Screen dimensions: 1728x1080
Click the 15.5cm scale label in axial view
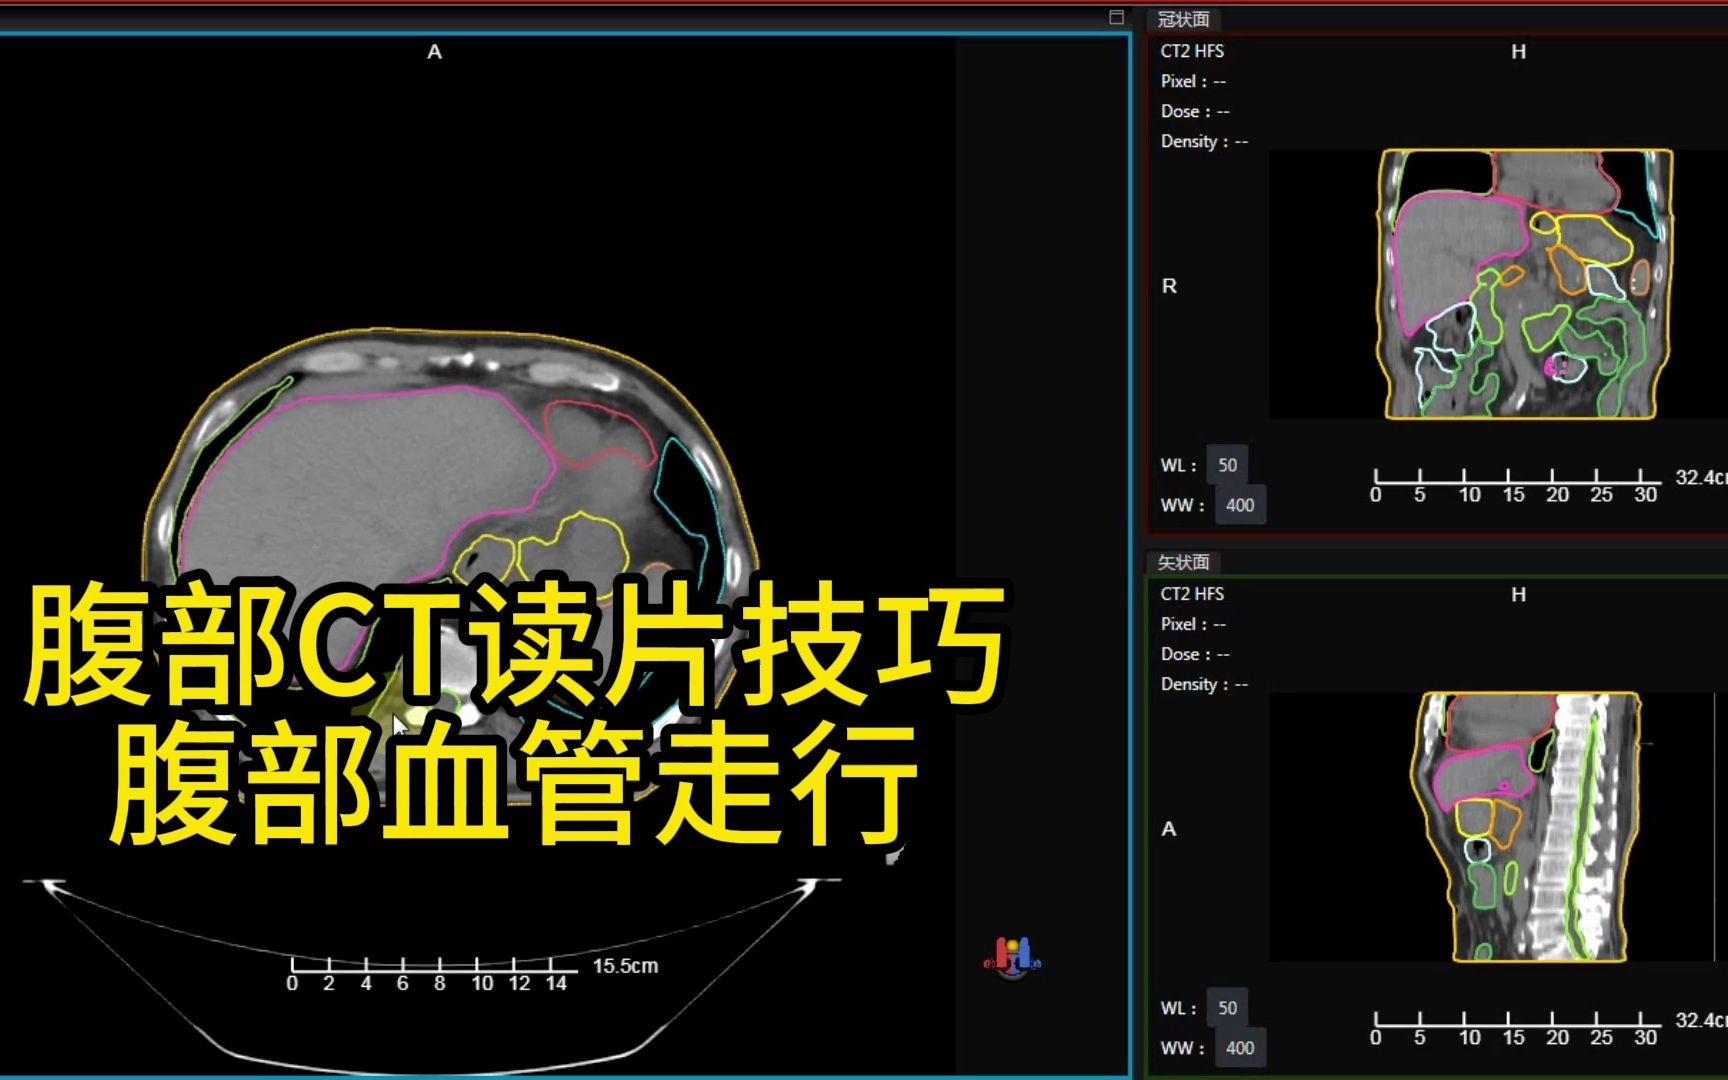click(625, 966)
